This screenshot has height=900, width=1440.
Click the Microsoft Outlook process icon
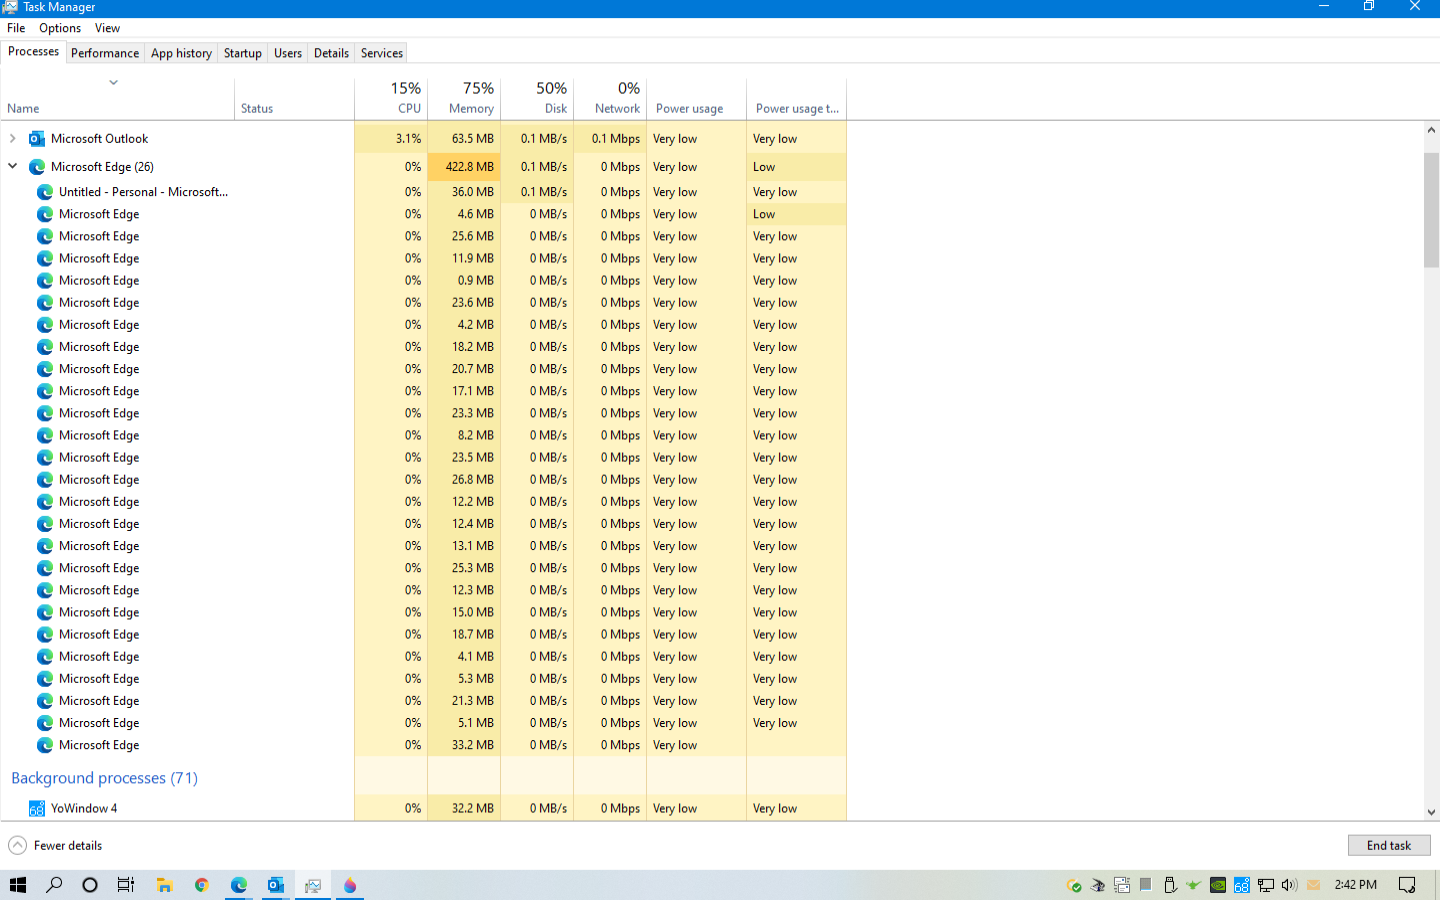(x=37, y=139)
